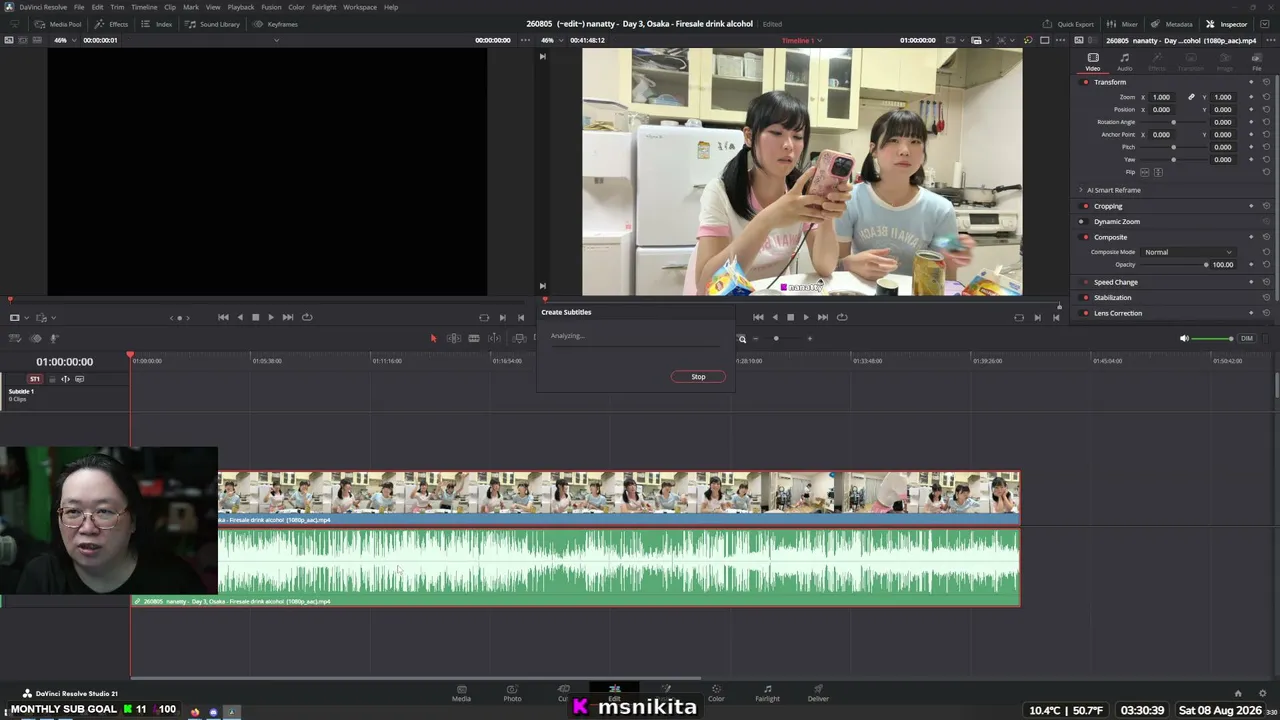This screenshot has width=1280, height=720.
Task: Add a keyframe for Transform
Action: click(x=1251, y=82)
